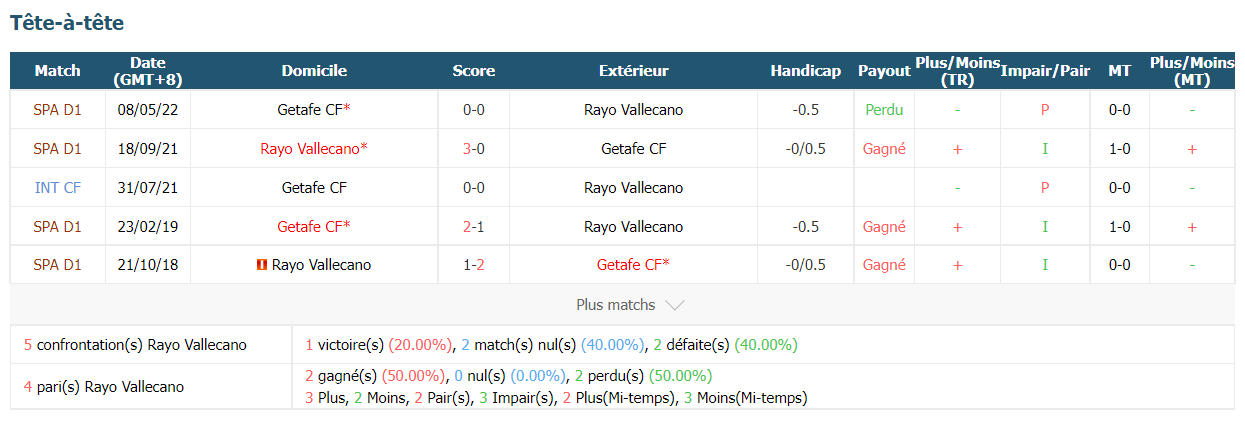The image size is (1245, 421).
Task: Select Getafe CF home team 31/07/21
Action: (314, 188)
